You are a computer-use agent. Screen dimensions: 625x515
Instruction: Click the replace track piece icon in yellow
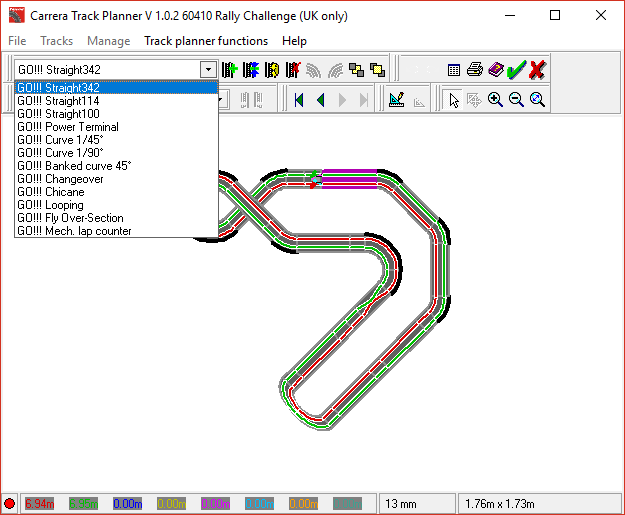tap(272, 70)
